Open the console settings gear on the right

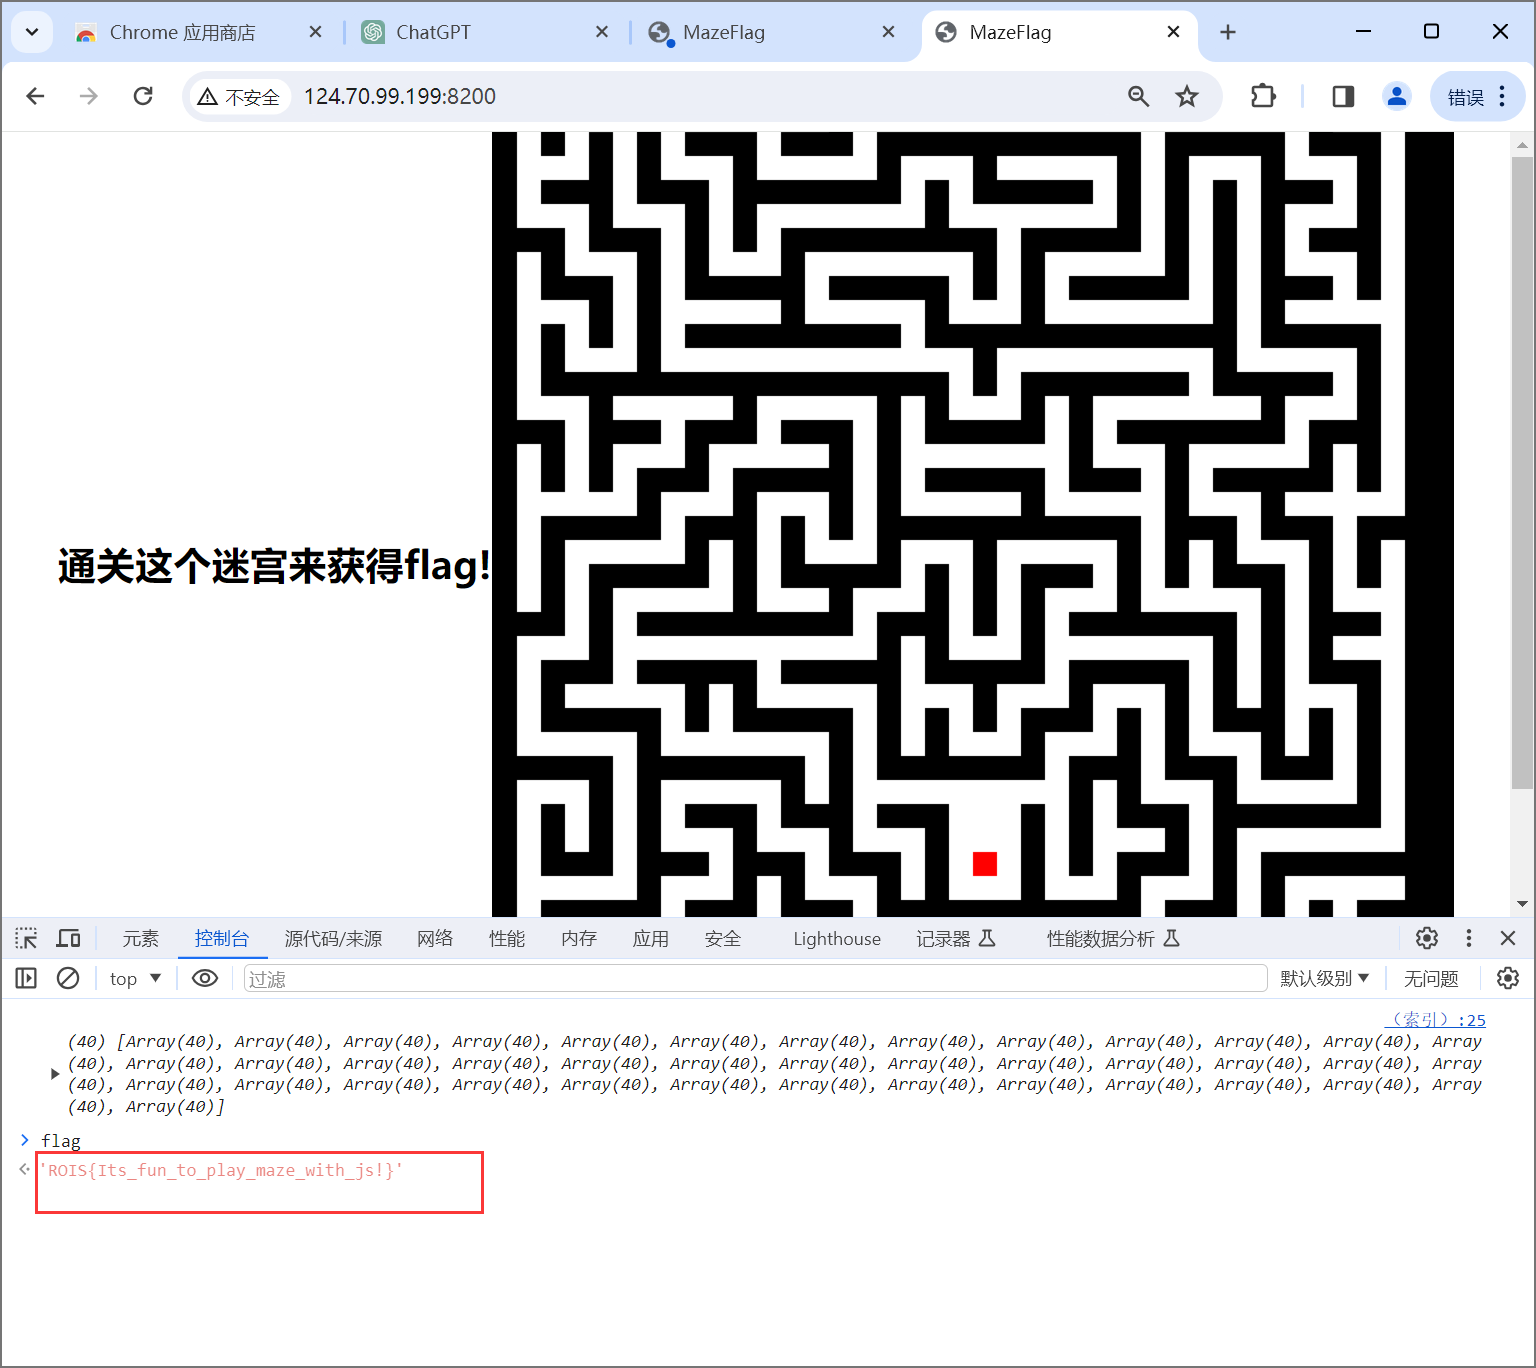pos(1508,978)
